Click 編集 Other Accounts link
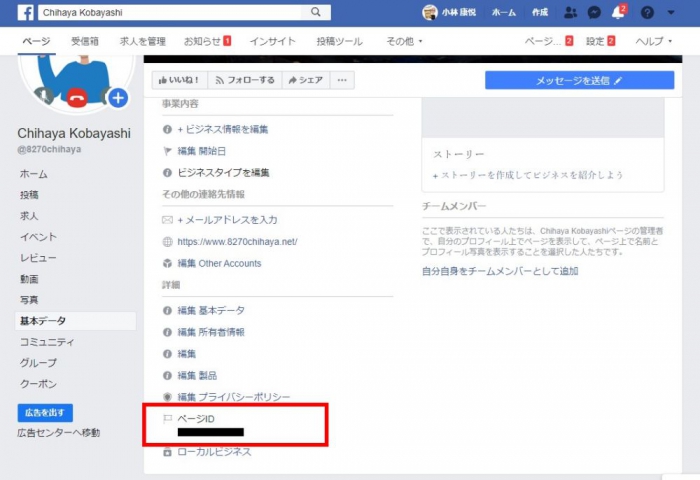Screen dimensions: 700x480 219,263
